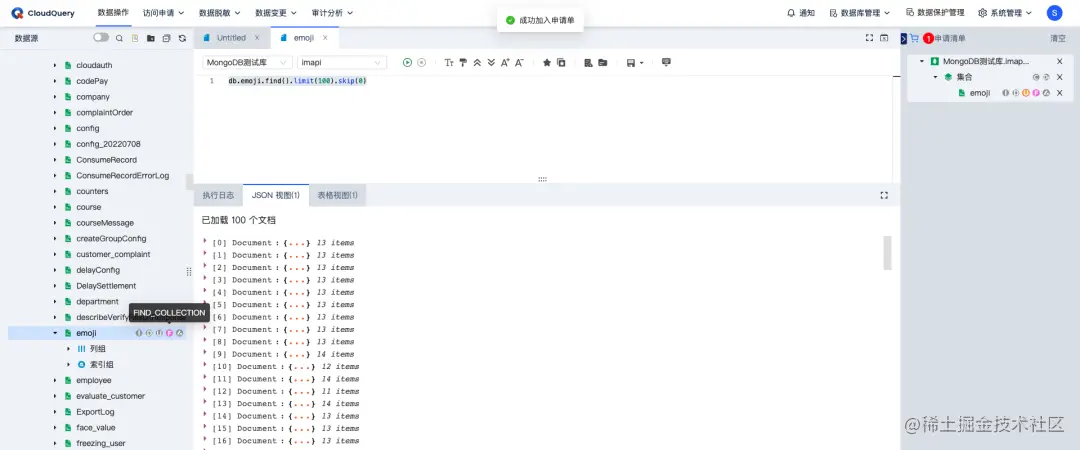Click the JSON results vertical scrollbar
The image size is (1080, 450).
point(887,252)
